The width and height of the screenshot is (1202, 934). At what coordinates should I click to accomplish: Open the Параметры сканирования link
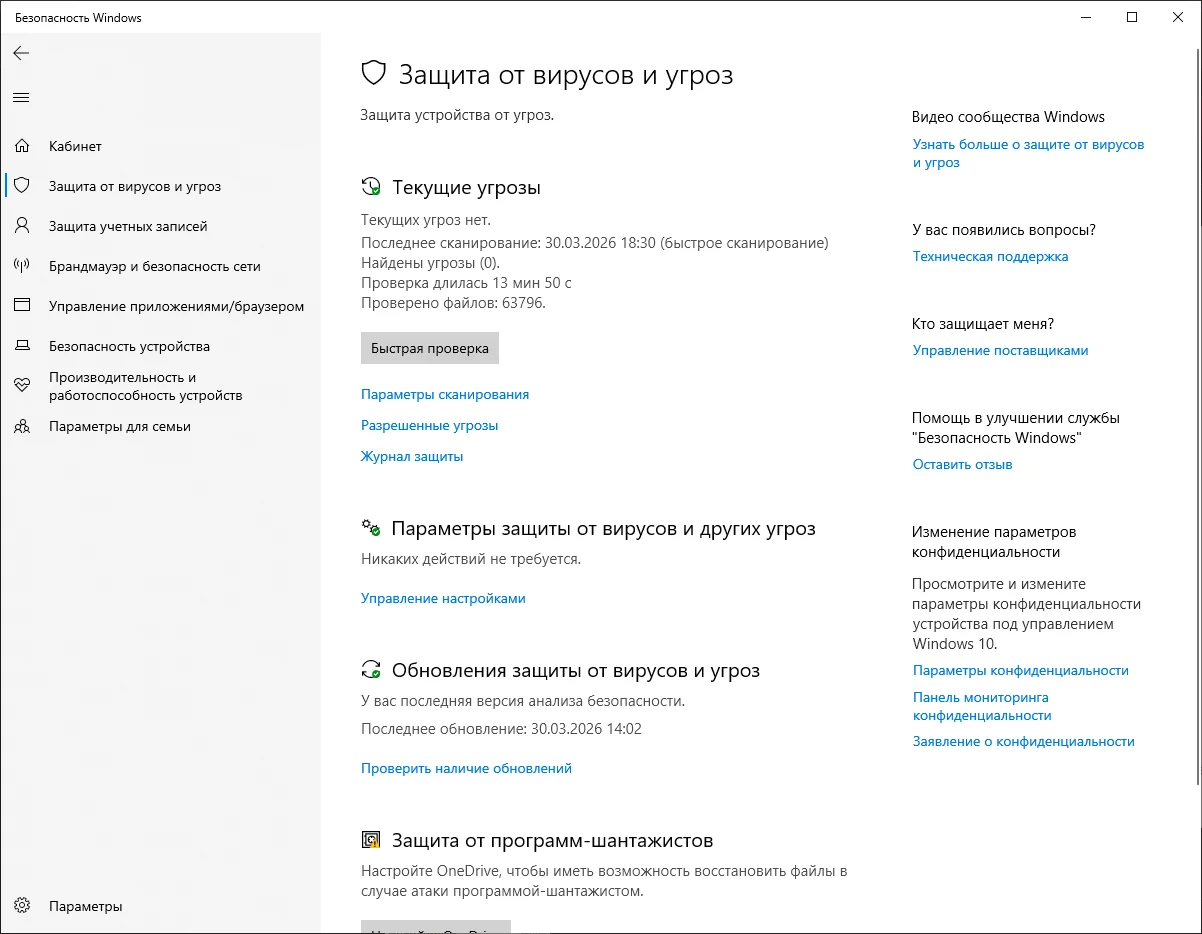click(445, 394)
